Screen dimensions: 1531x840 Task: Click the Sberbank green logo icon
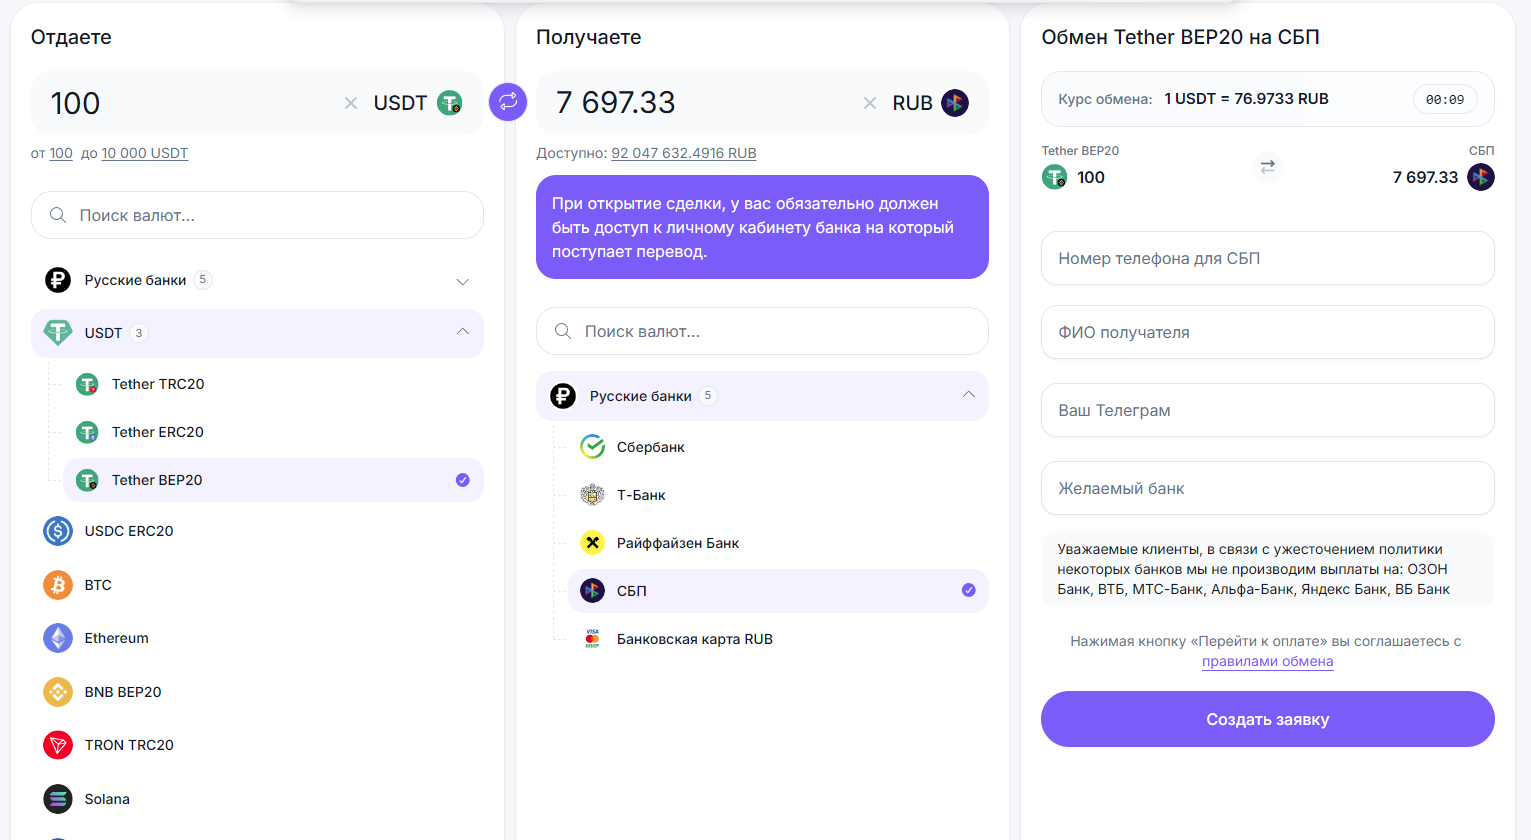point(593,447)
